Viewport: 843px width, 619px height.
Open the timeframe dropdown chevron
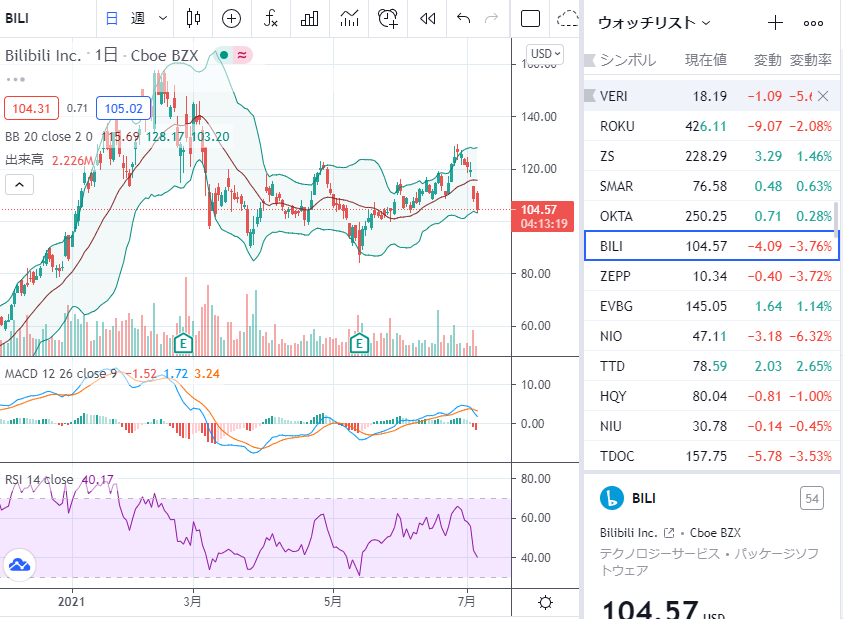(x=163, y=19)
